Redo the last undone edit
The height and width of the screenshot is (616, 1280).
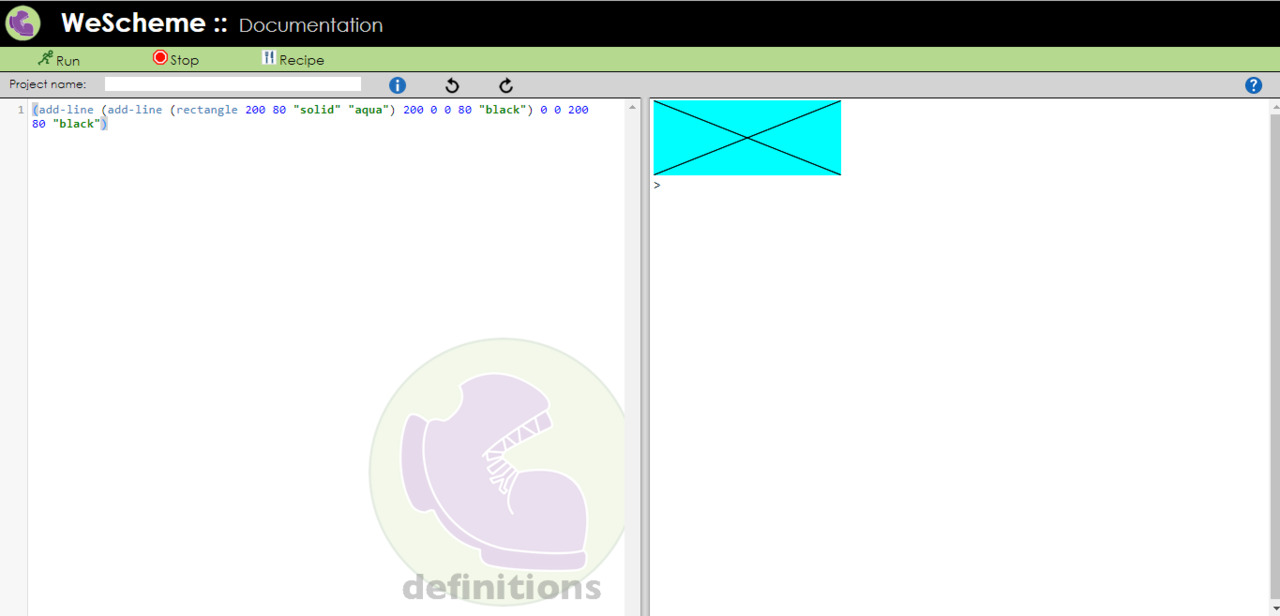click(x=506, y=86)
